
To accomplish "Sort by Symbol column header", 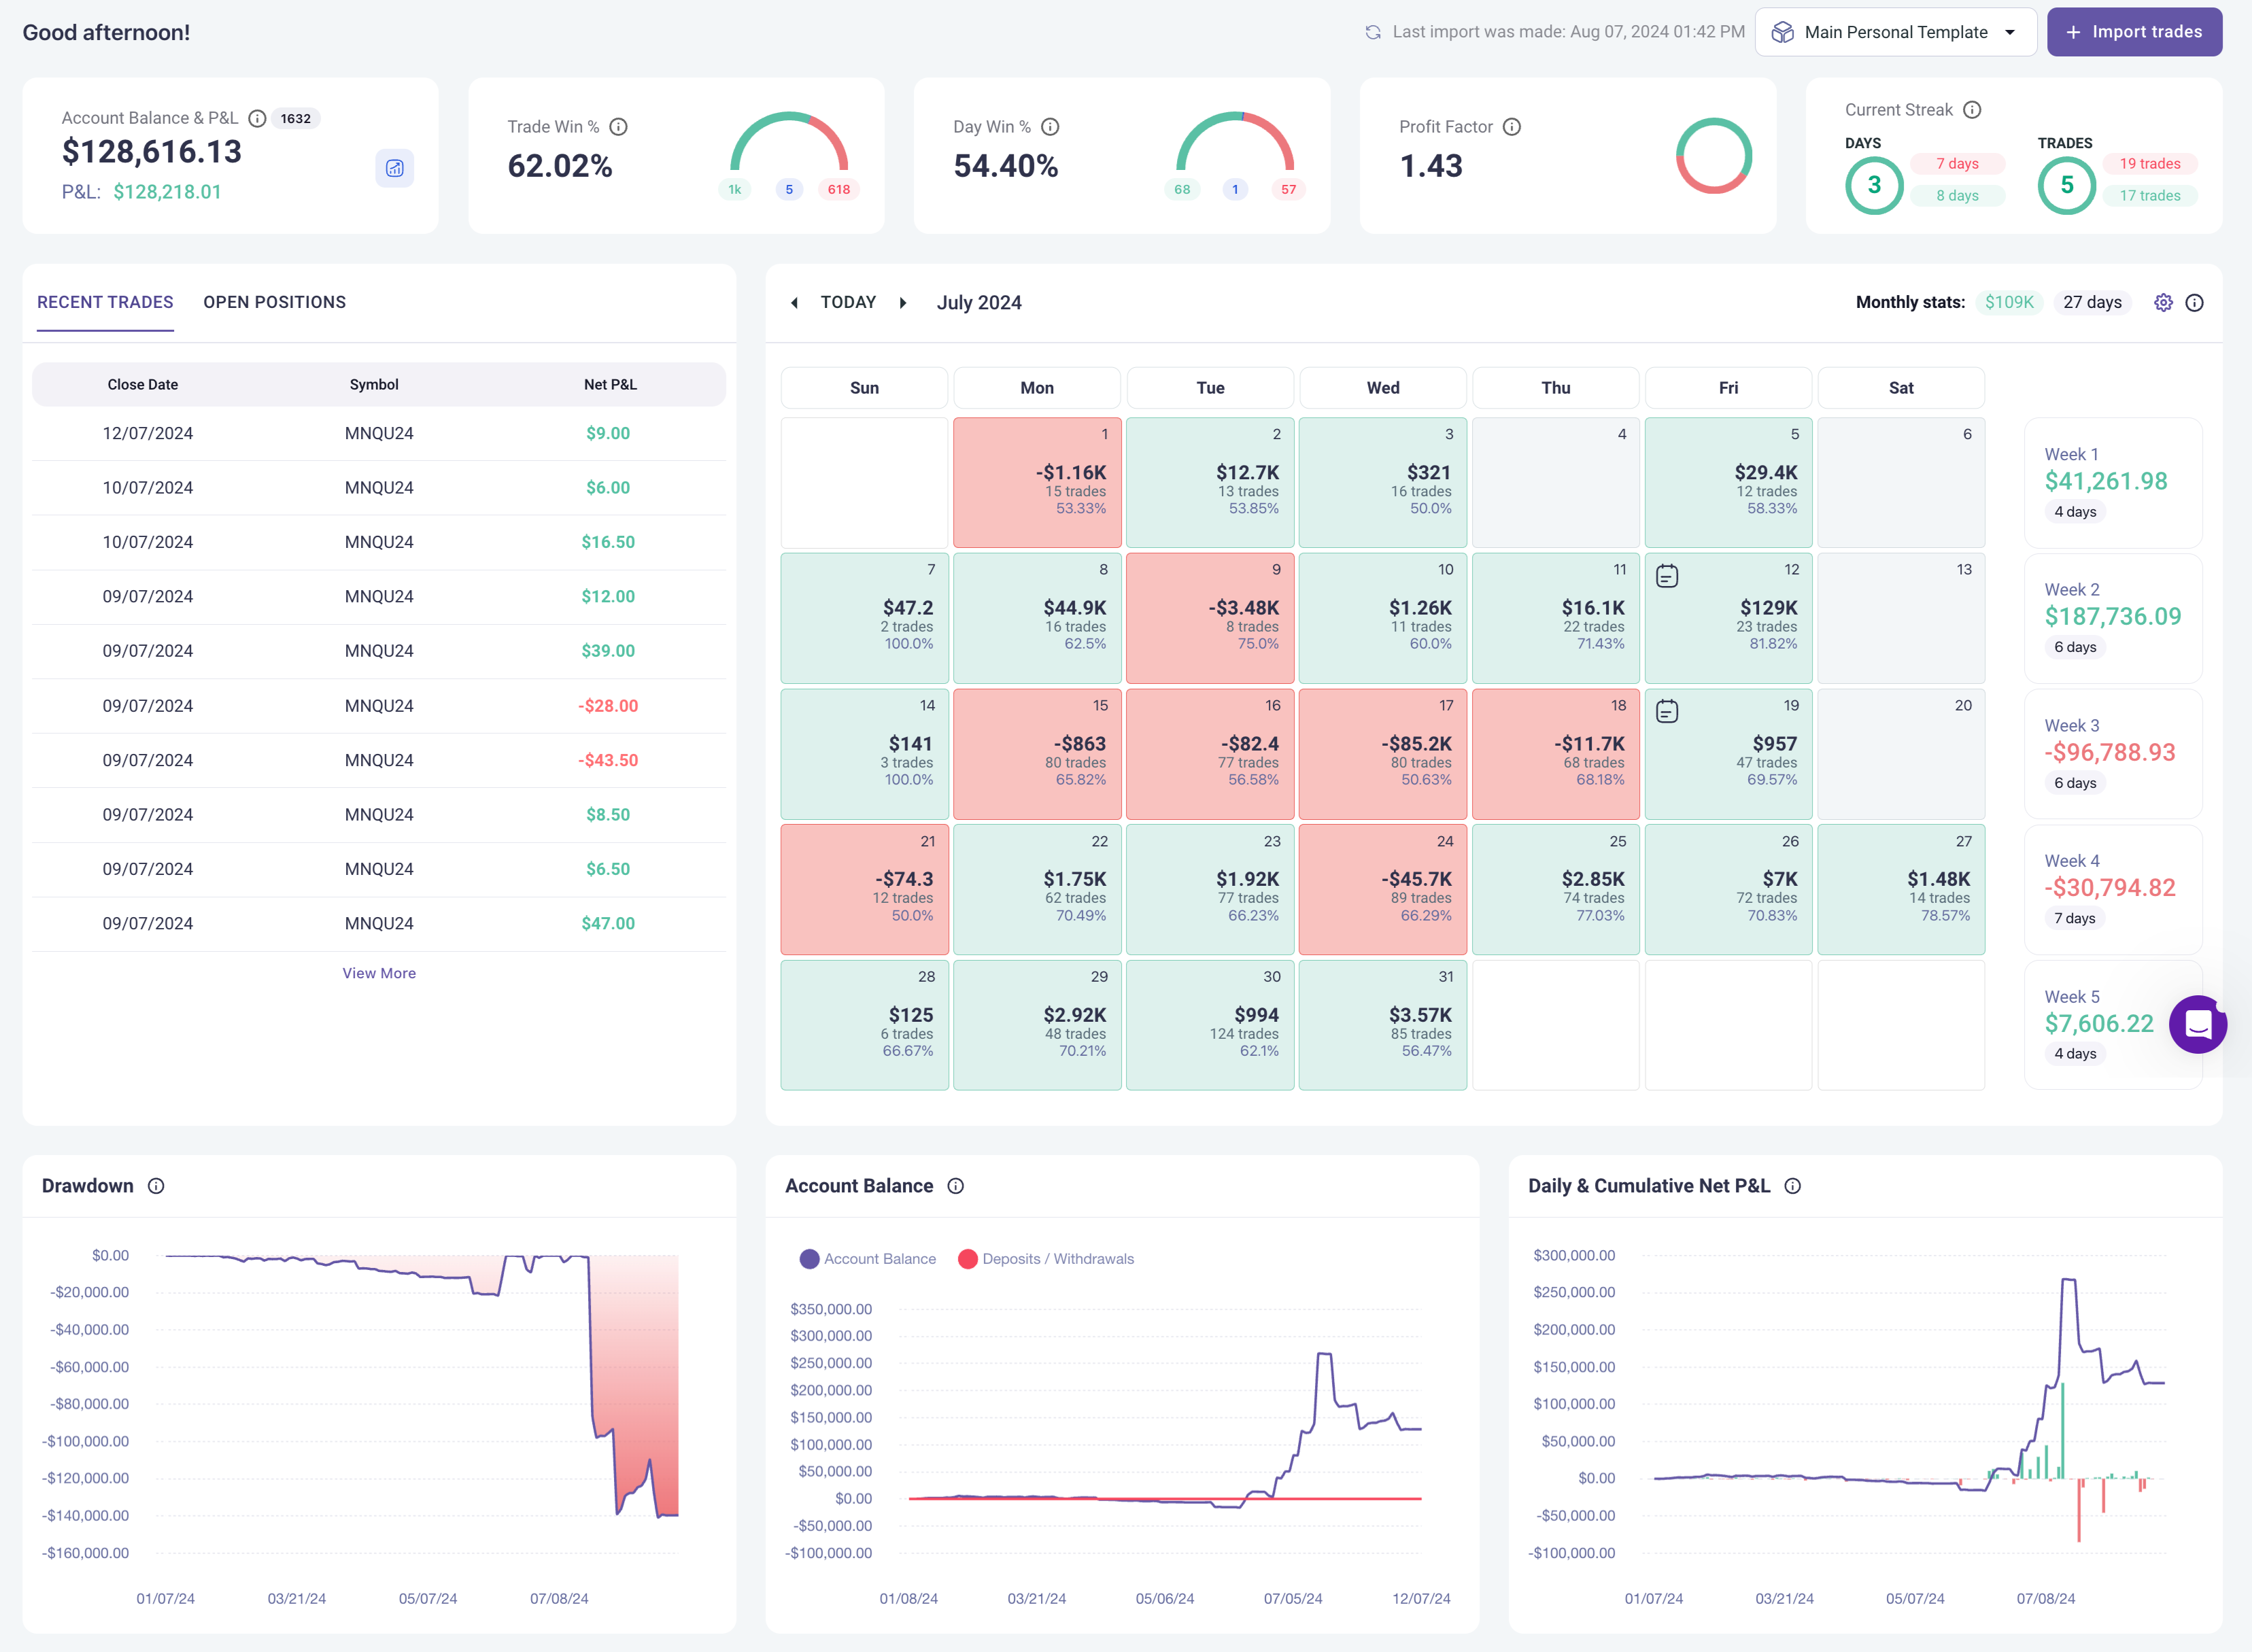I will coord(374,384).
